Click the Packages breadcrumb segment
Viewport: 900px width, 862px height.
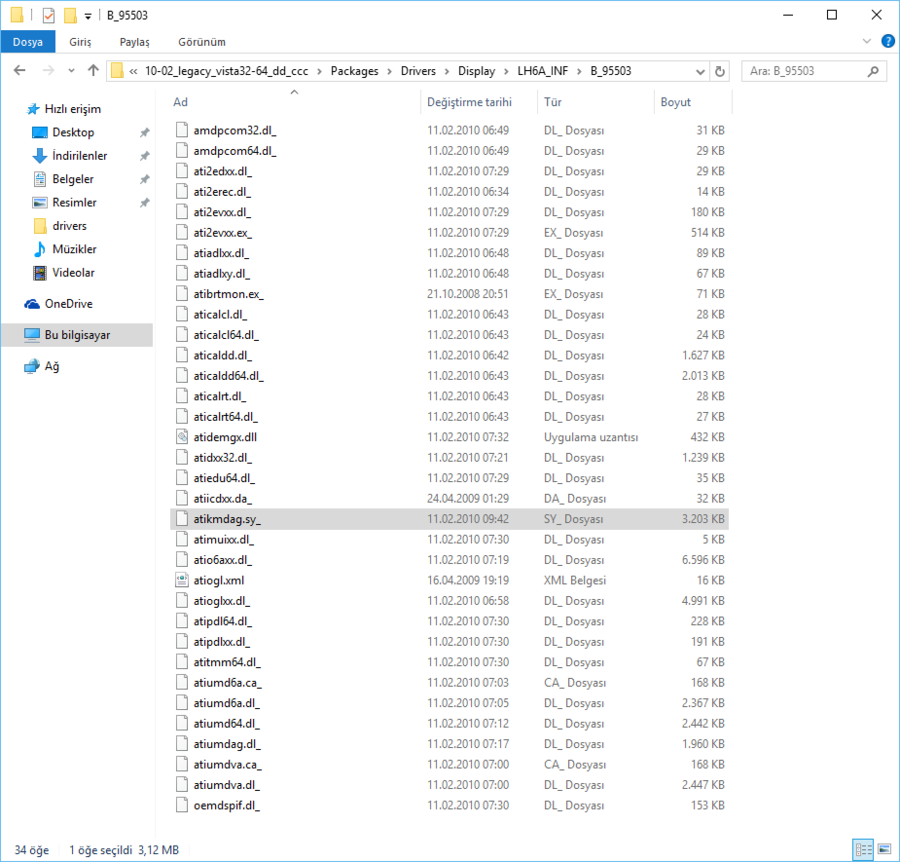[x=354, y=71]
